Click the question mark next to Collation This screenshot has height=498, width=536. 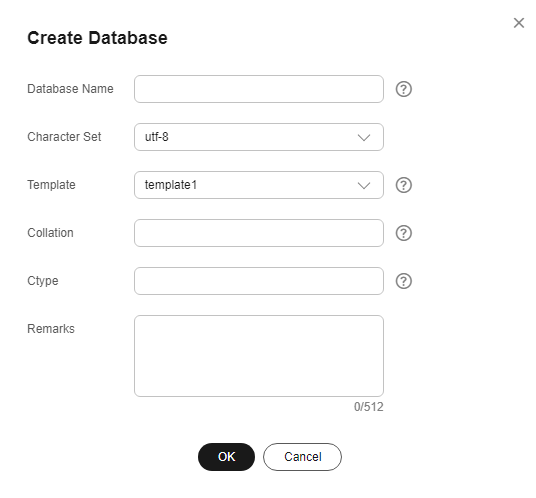[x=403, y=233]
